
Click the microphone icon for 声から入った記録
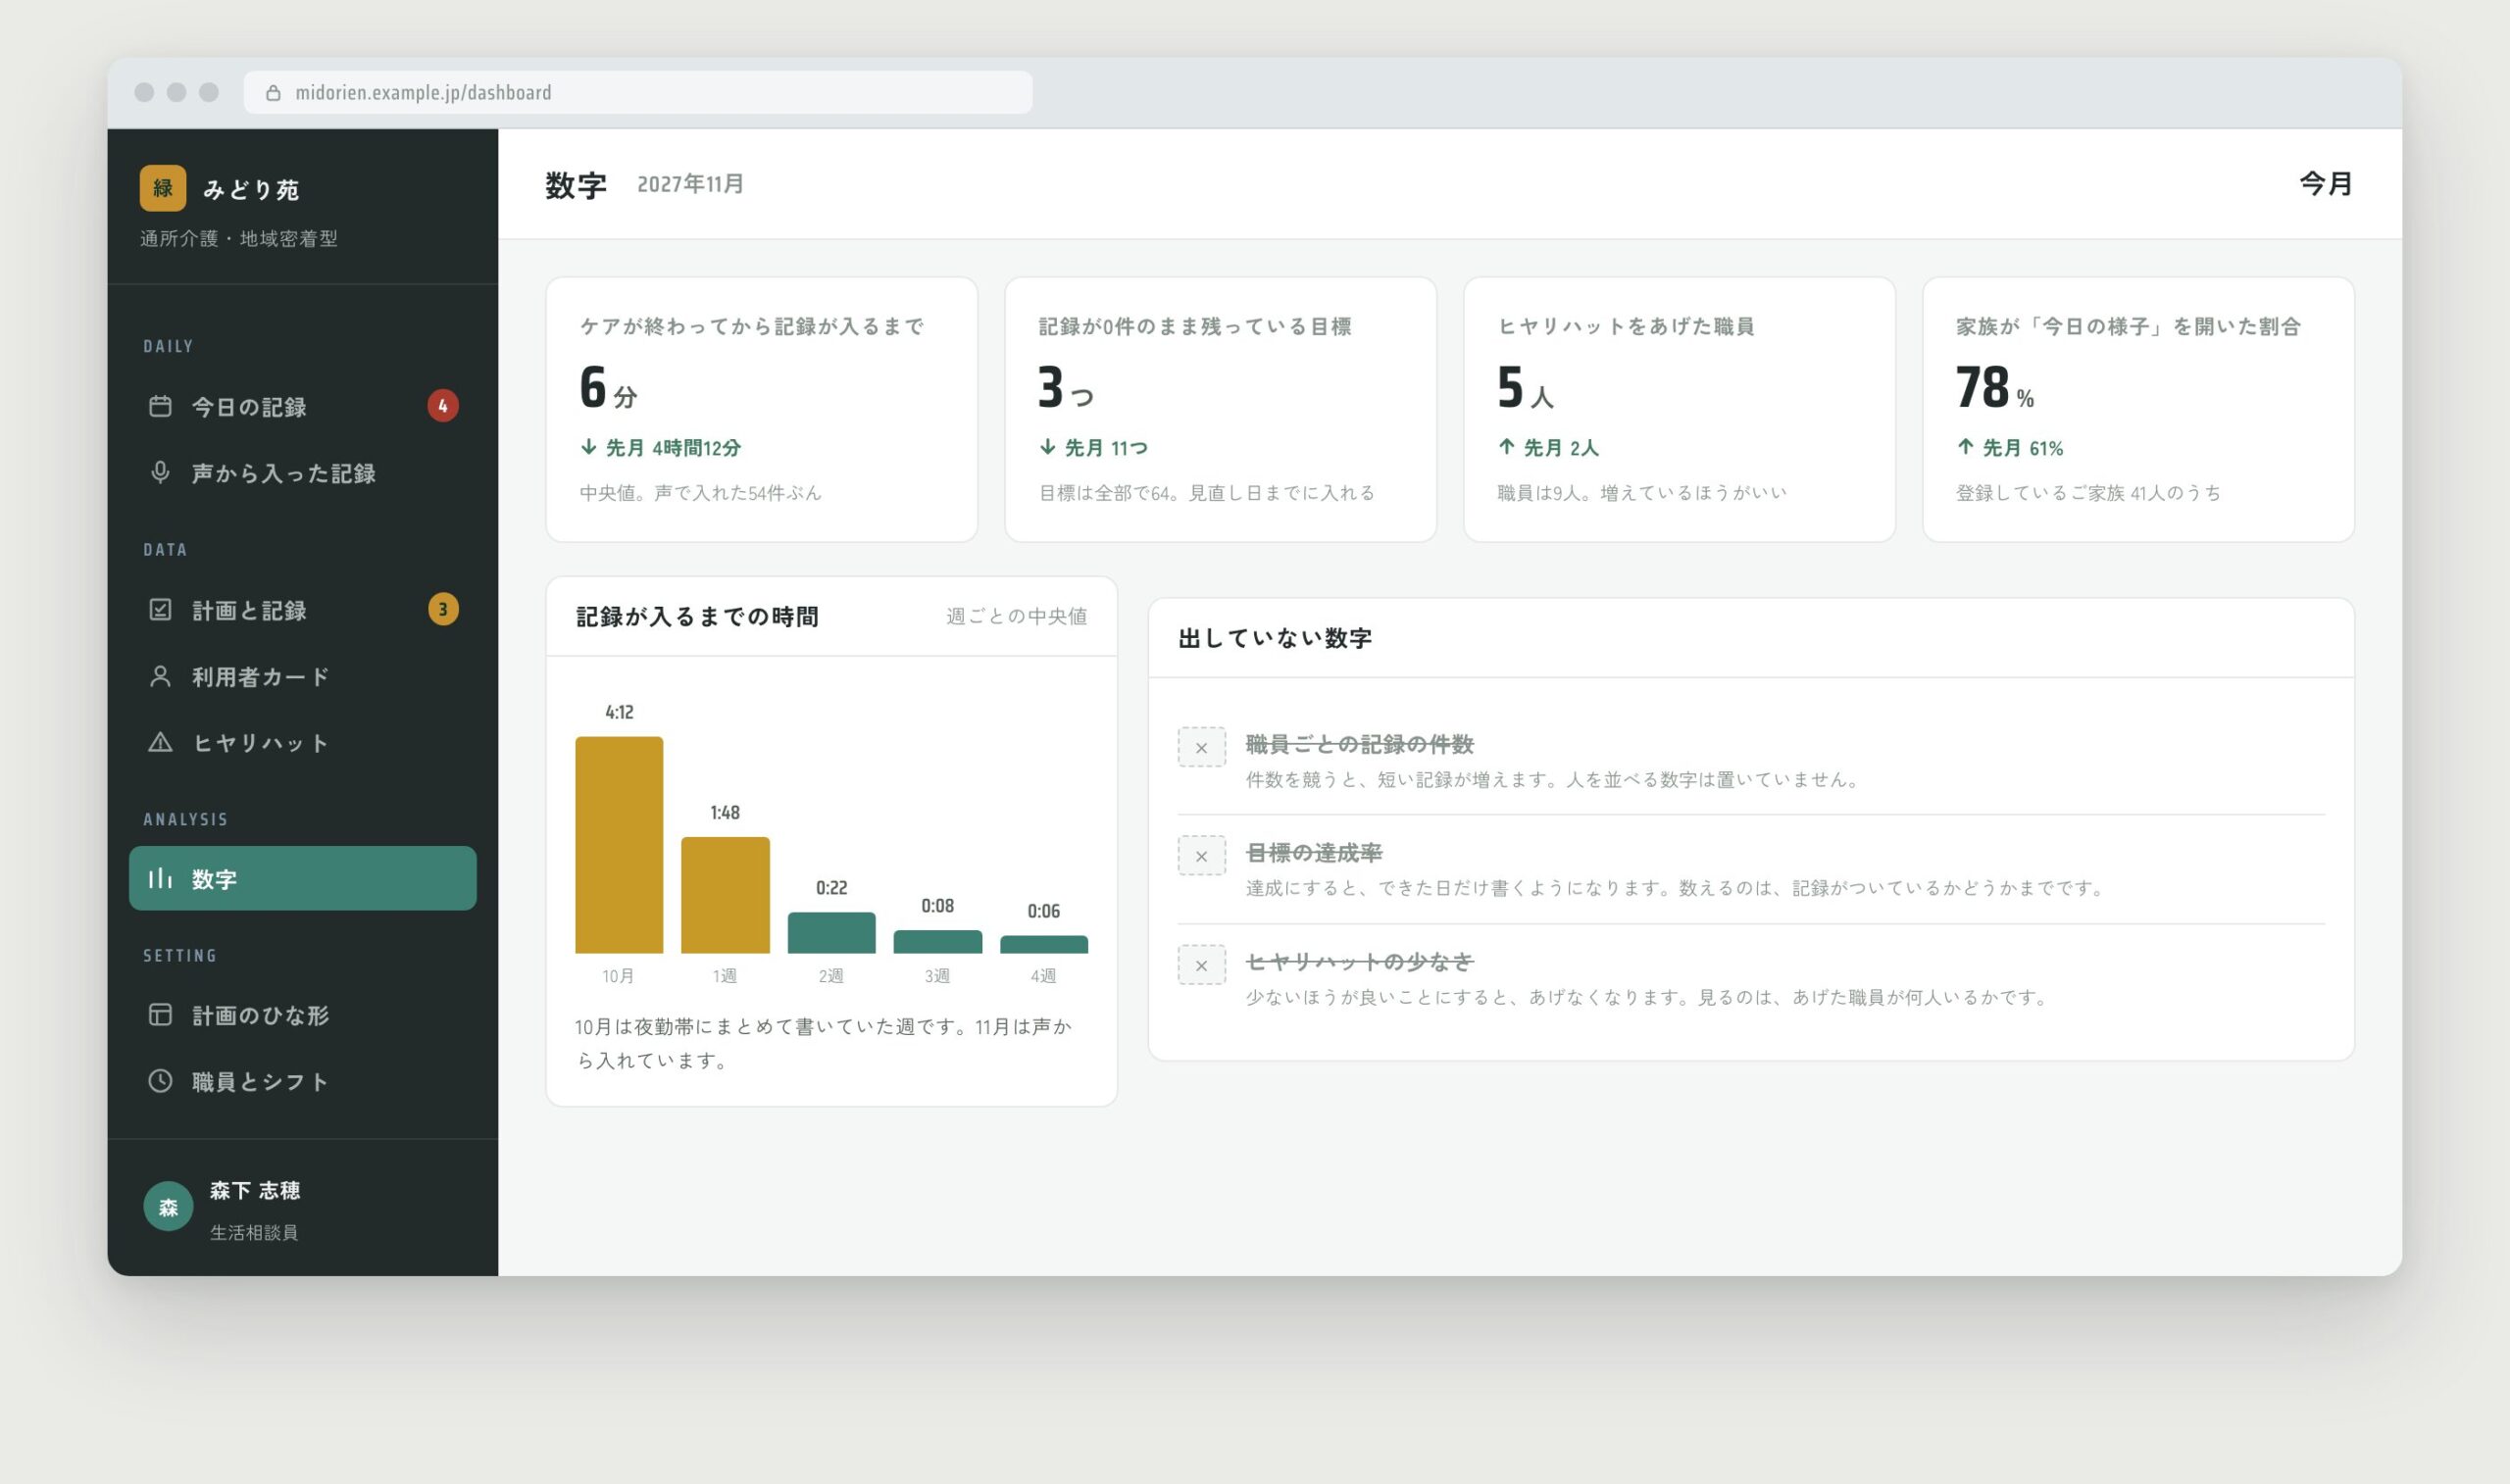(x=160, y=472)
